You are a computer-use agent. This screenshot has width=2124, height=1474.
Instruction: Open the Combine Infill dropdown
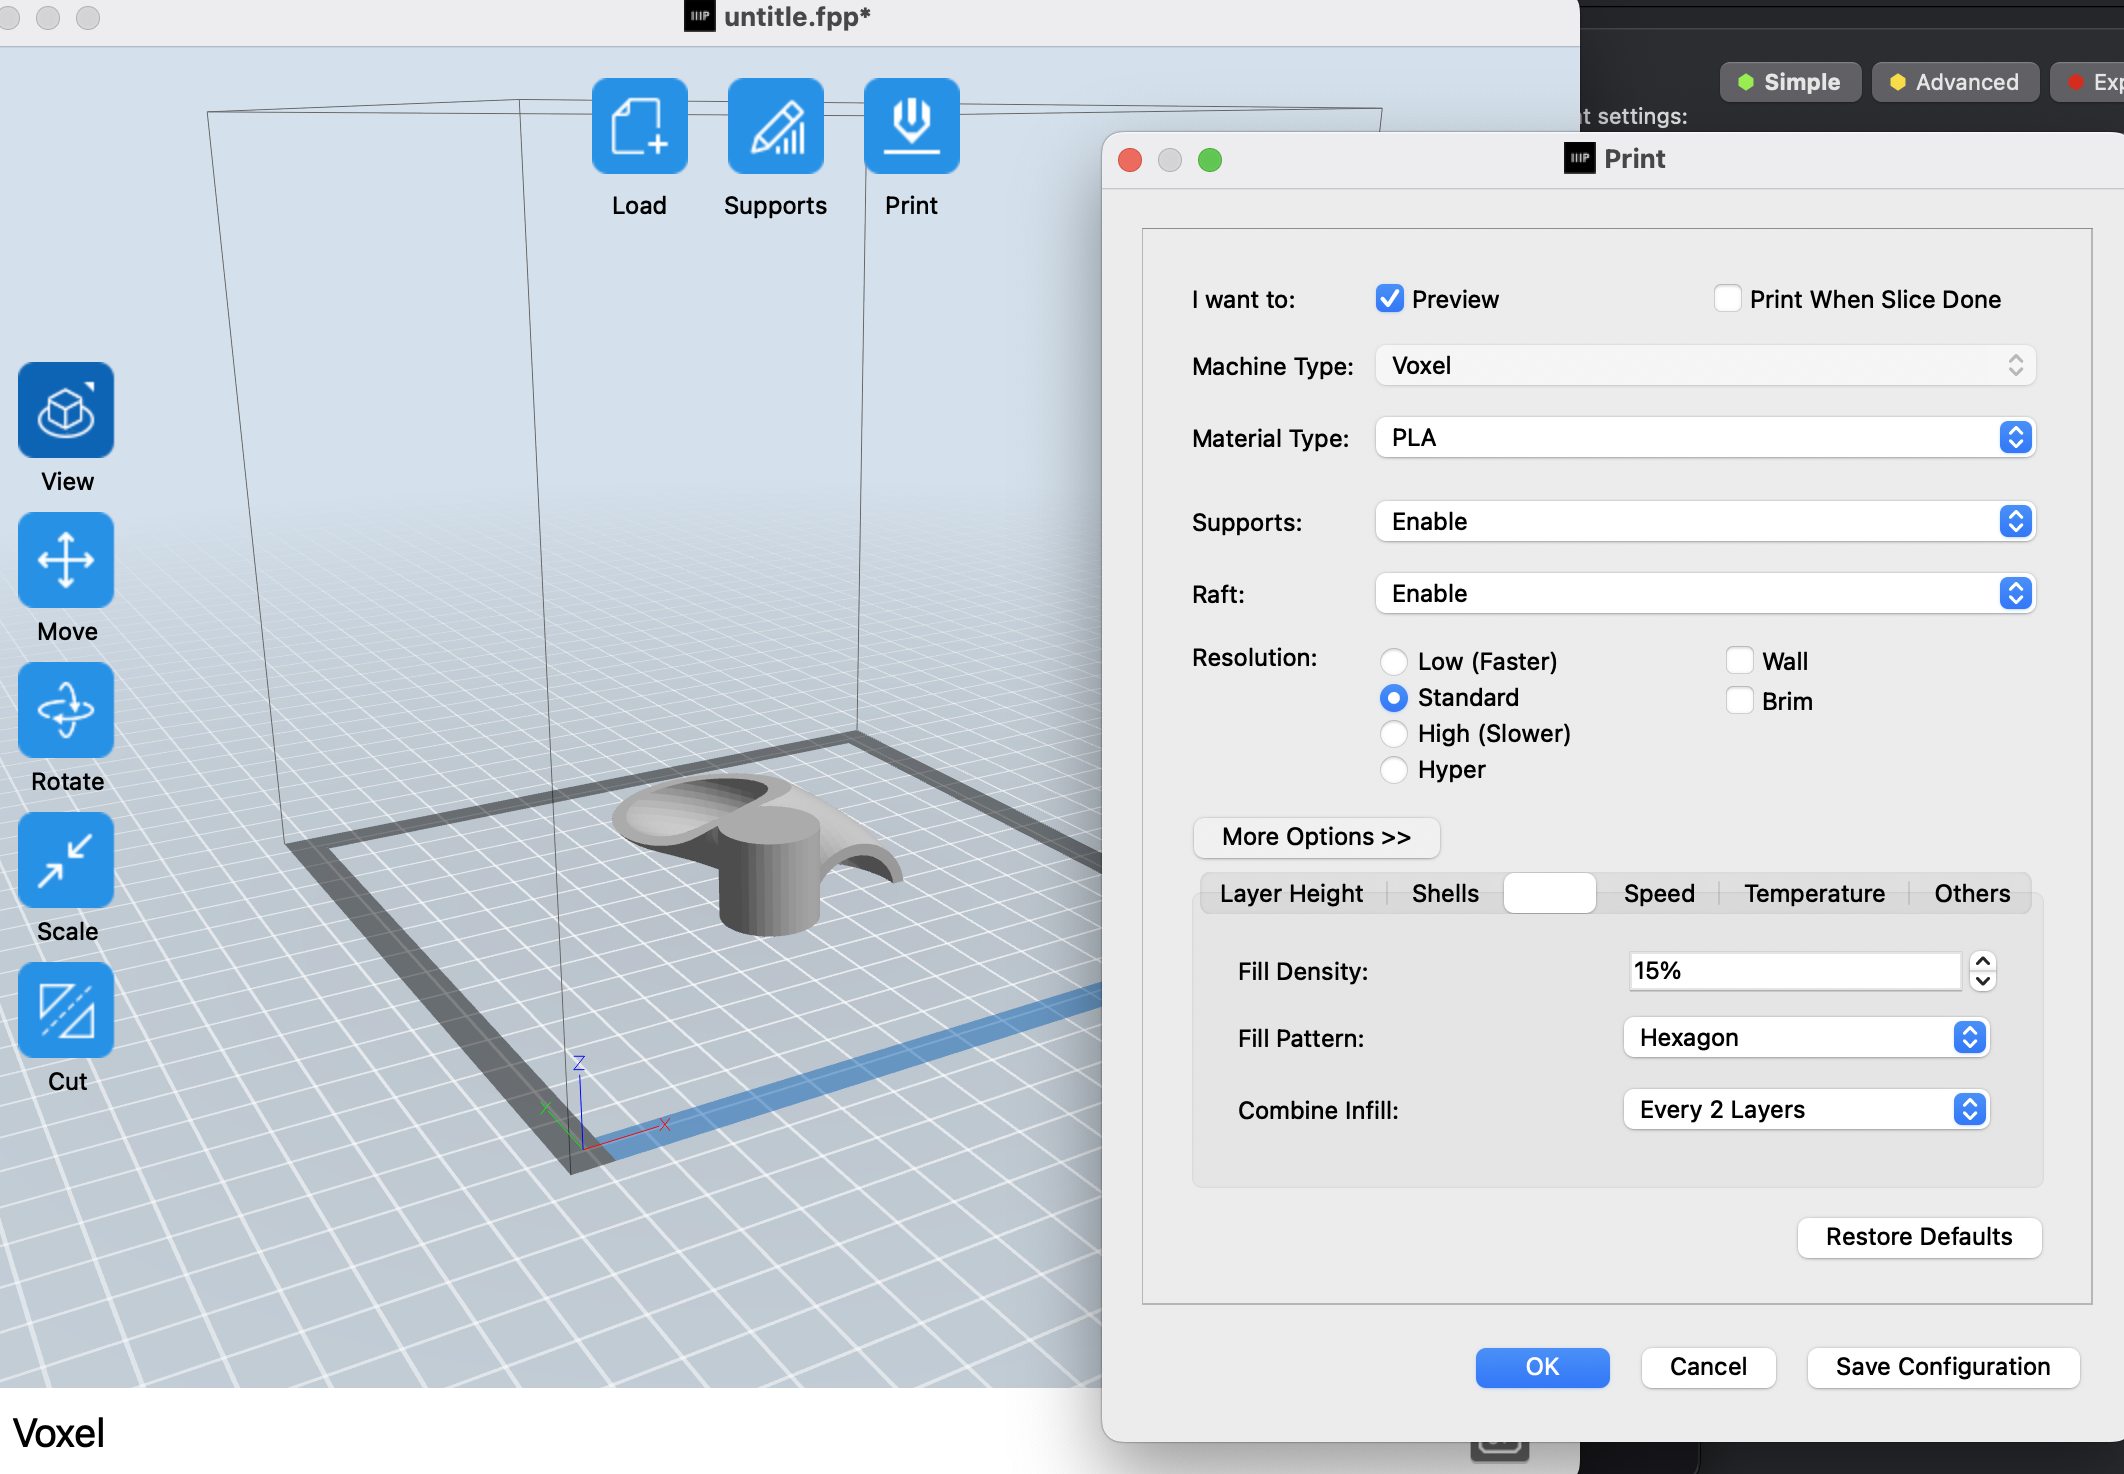(x=1806, y=1110)
